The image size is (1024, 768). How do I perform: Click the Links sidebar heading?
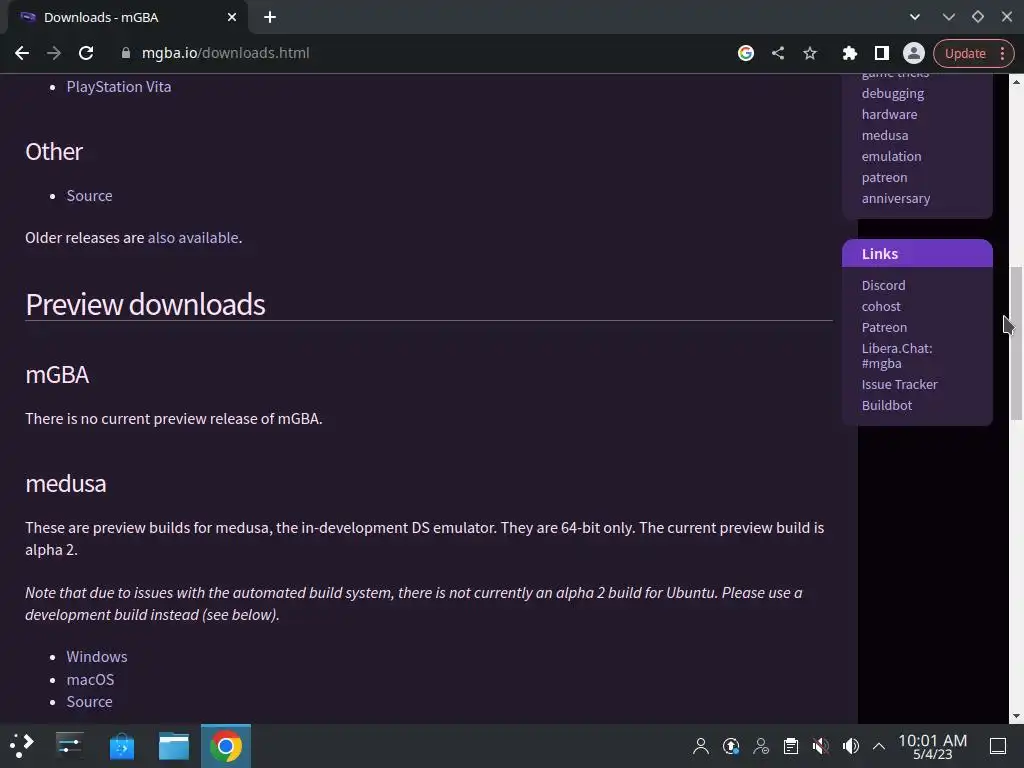coord(880,254)
